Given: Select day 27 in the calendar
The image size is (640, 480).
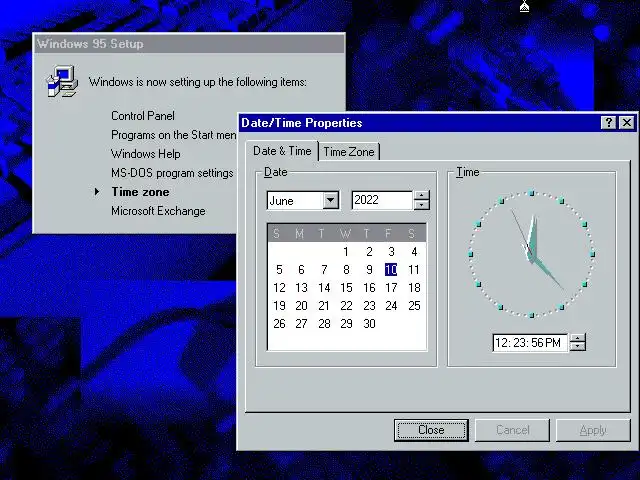Looking at the screenshot, I should point(301,324).
